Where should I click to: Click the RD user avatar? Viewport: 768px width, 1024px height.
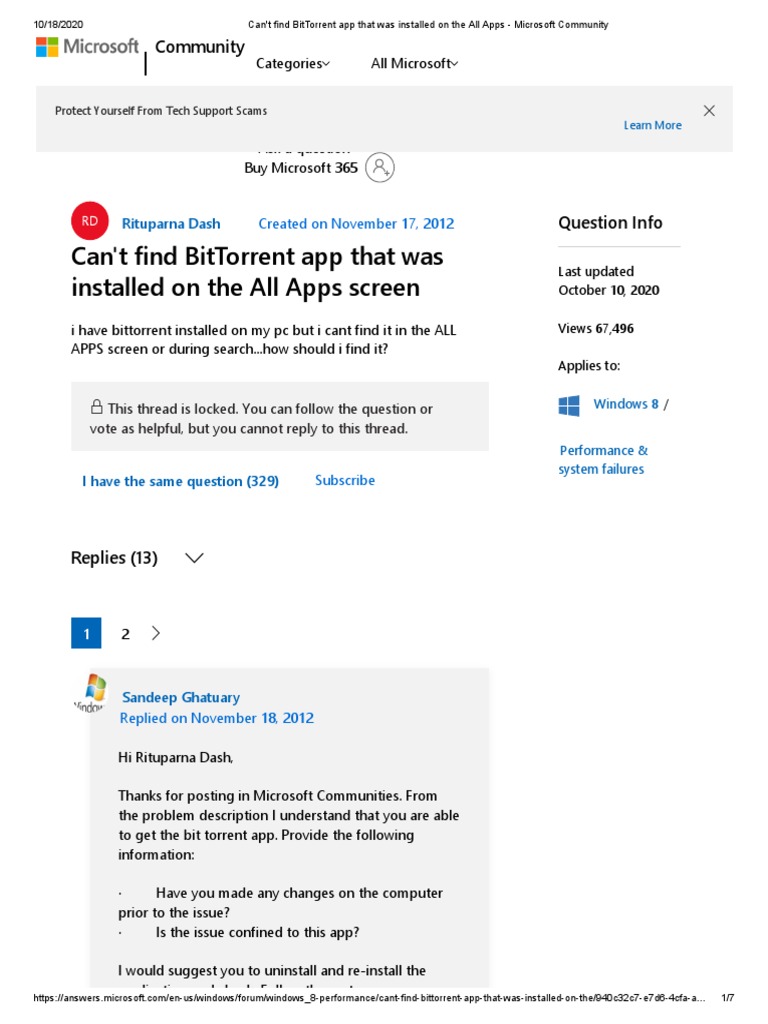(90, 222)
